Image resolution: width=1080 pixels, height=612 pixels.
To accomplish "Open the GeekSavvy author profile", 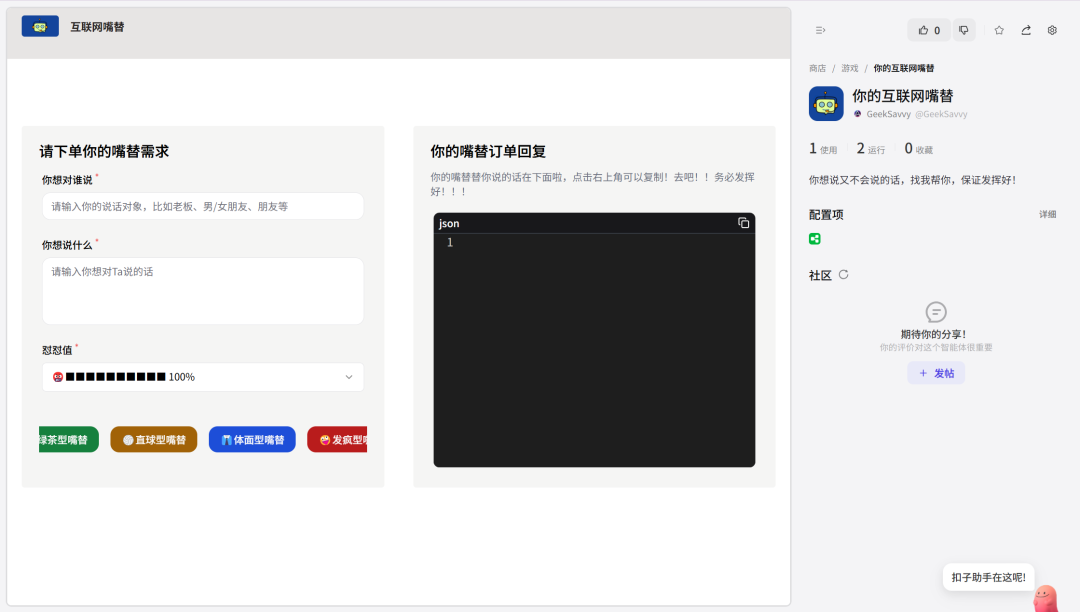I will coord(889,114).
